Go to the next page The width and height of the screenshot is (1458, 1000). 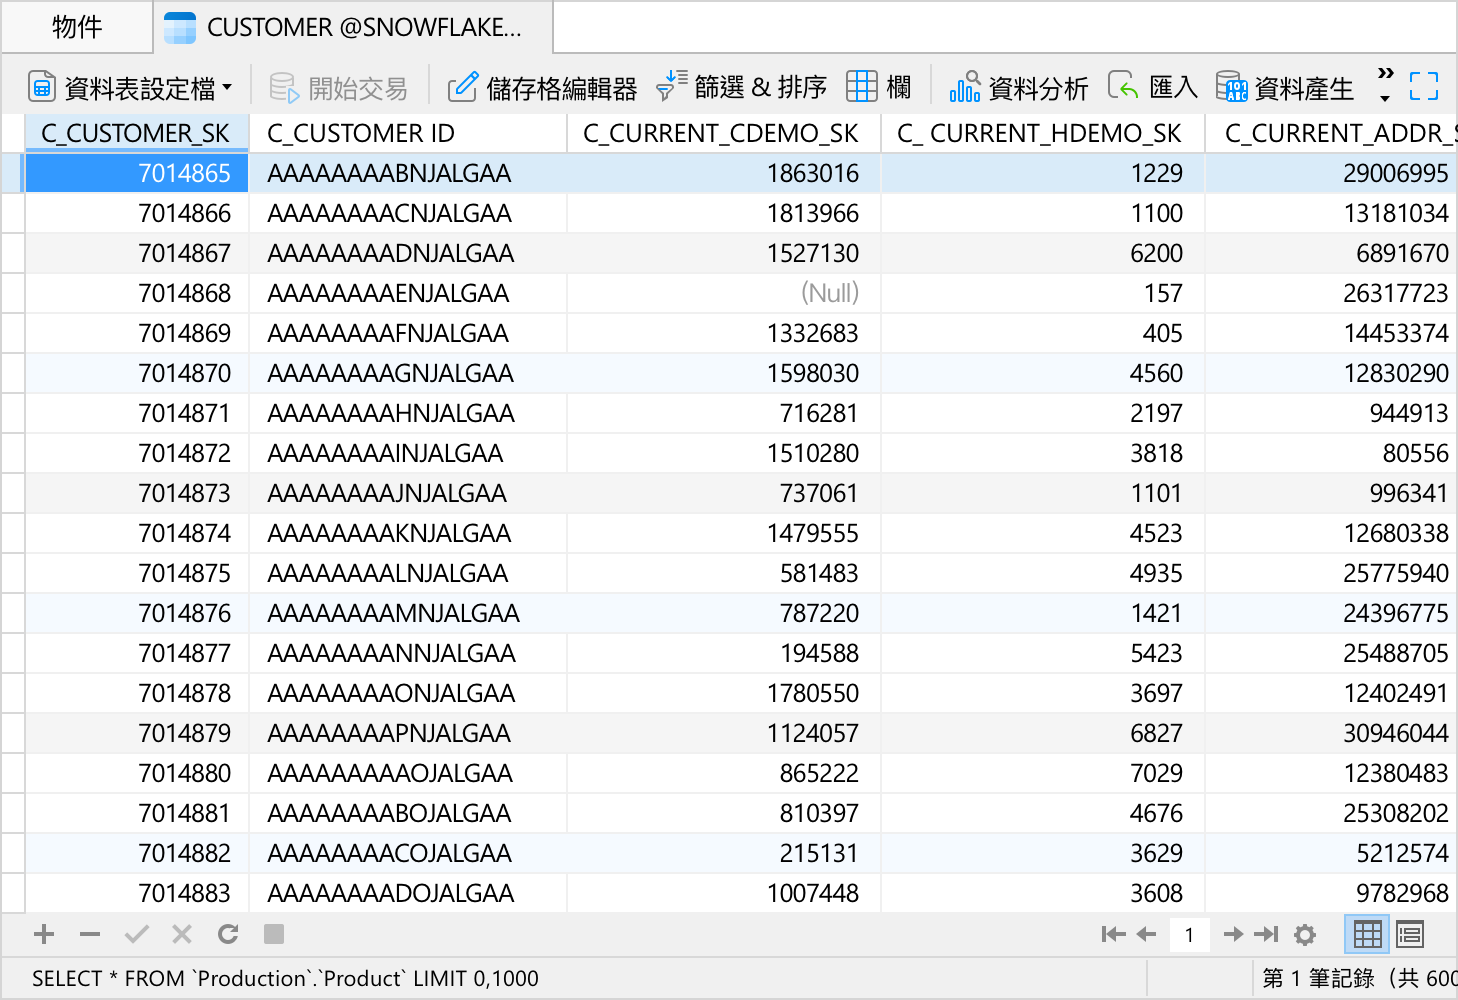1234,934
